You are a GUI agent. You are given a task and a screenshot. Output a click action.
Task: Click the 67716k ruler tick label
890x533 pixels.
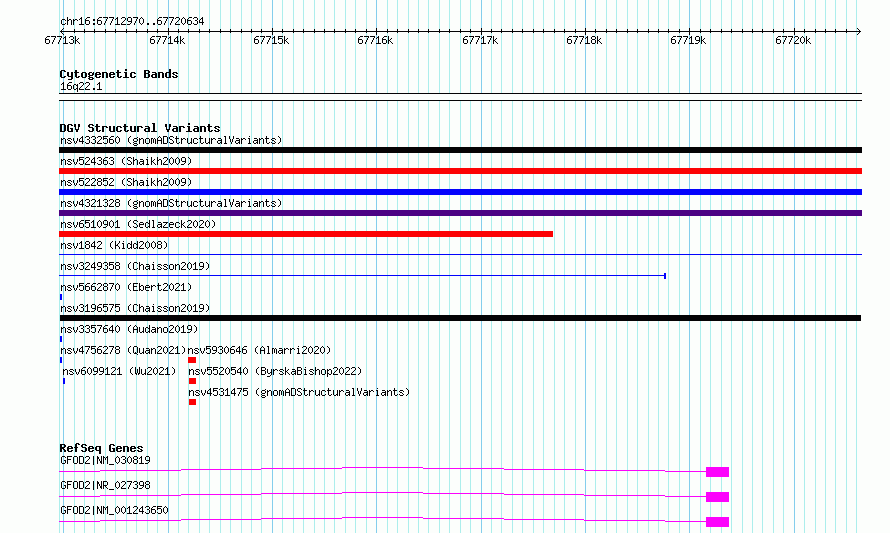[x=375, y=41]
